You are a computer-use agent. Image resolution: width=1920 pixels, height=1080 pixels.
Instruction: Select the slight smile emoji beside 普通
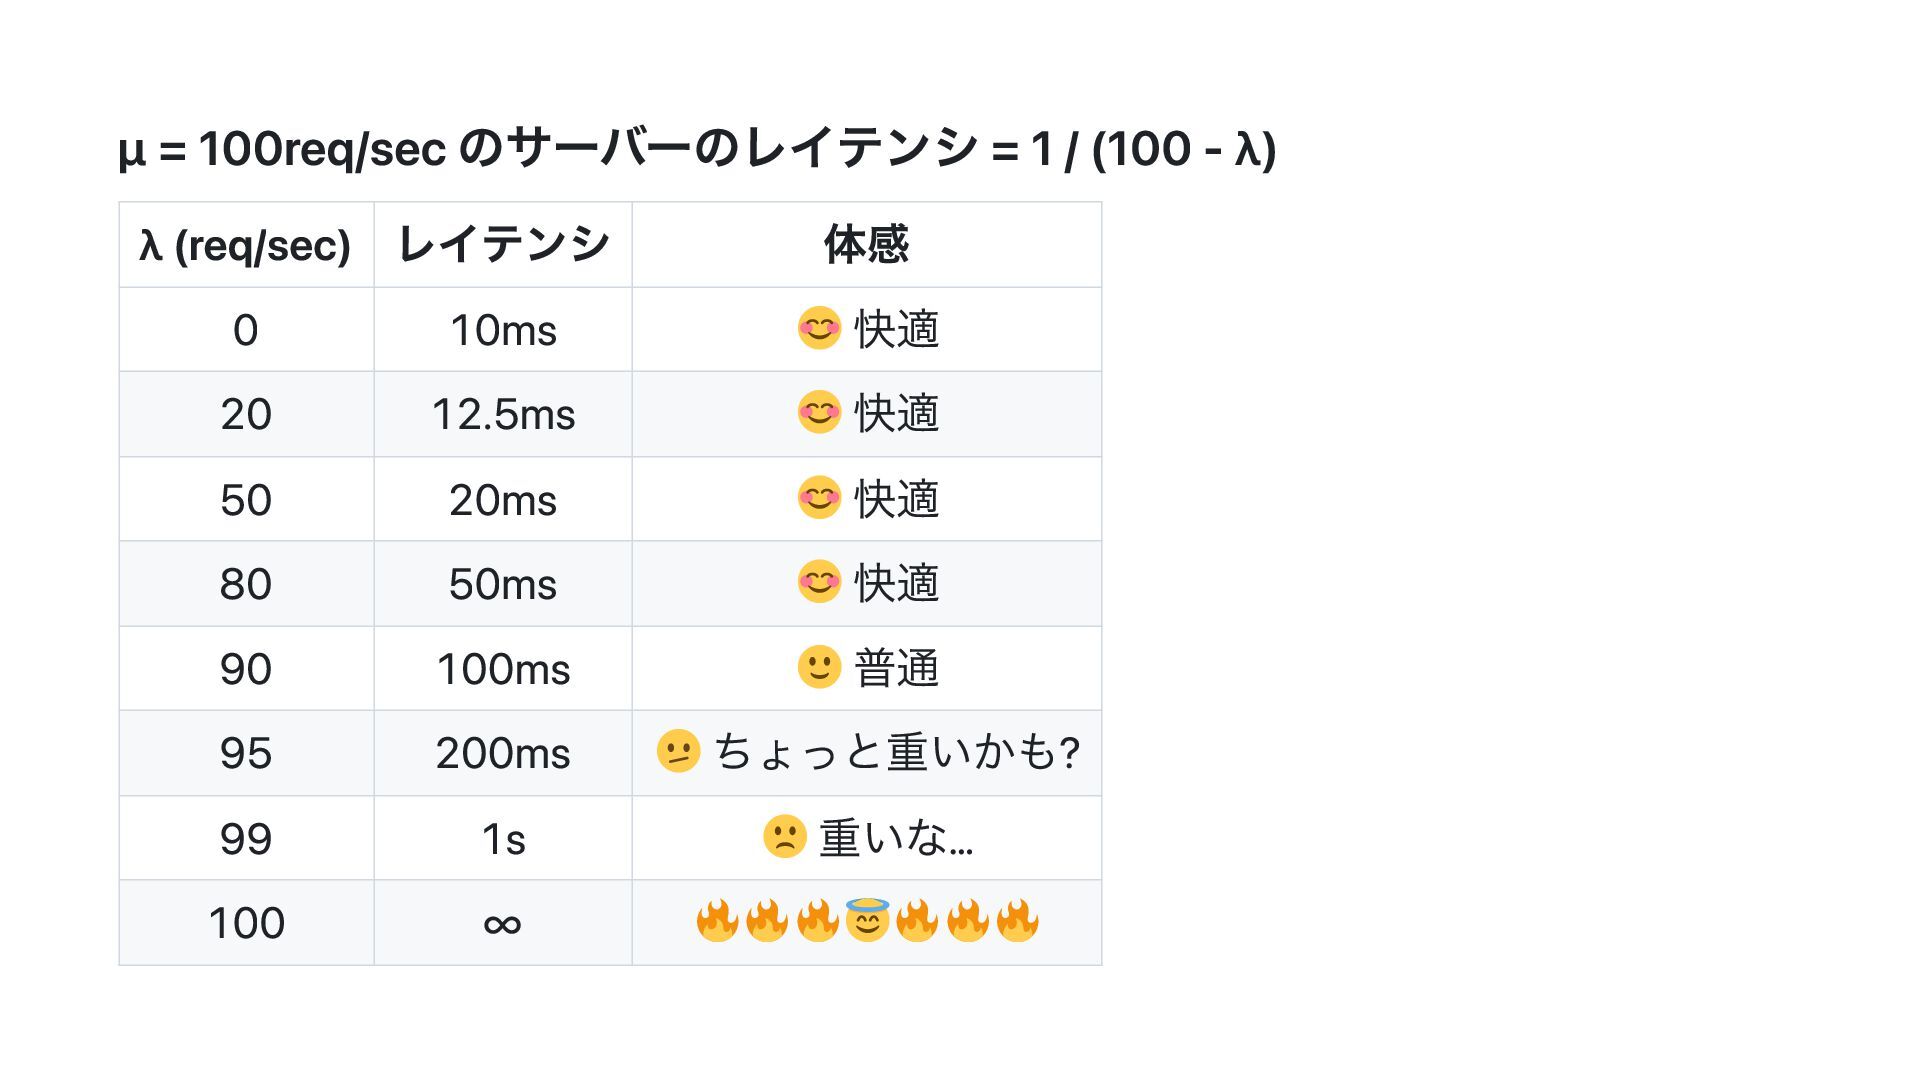click(x=819, y=666)
